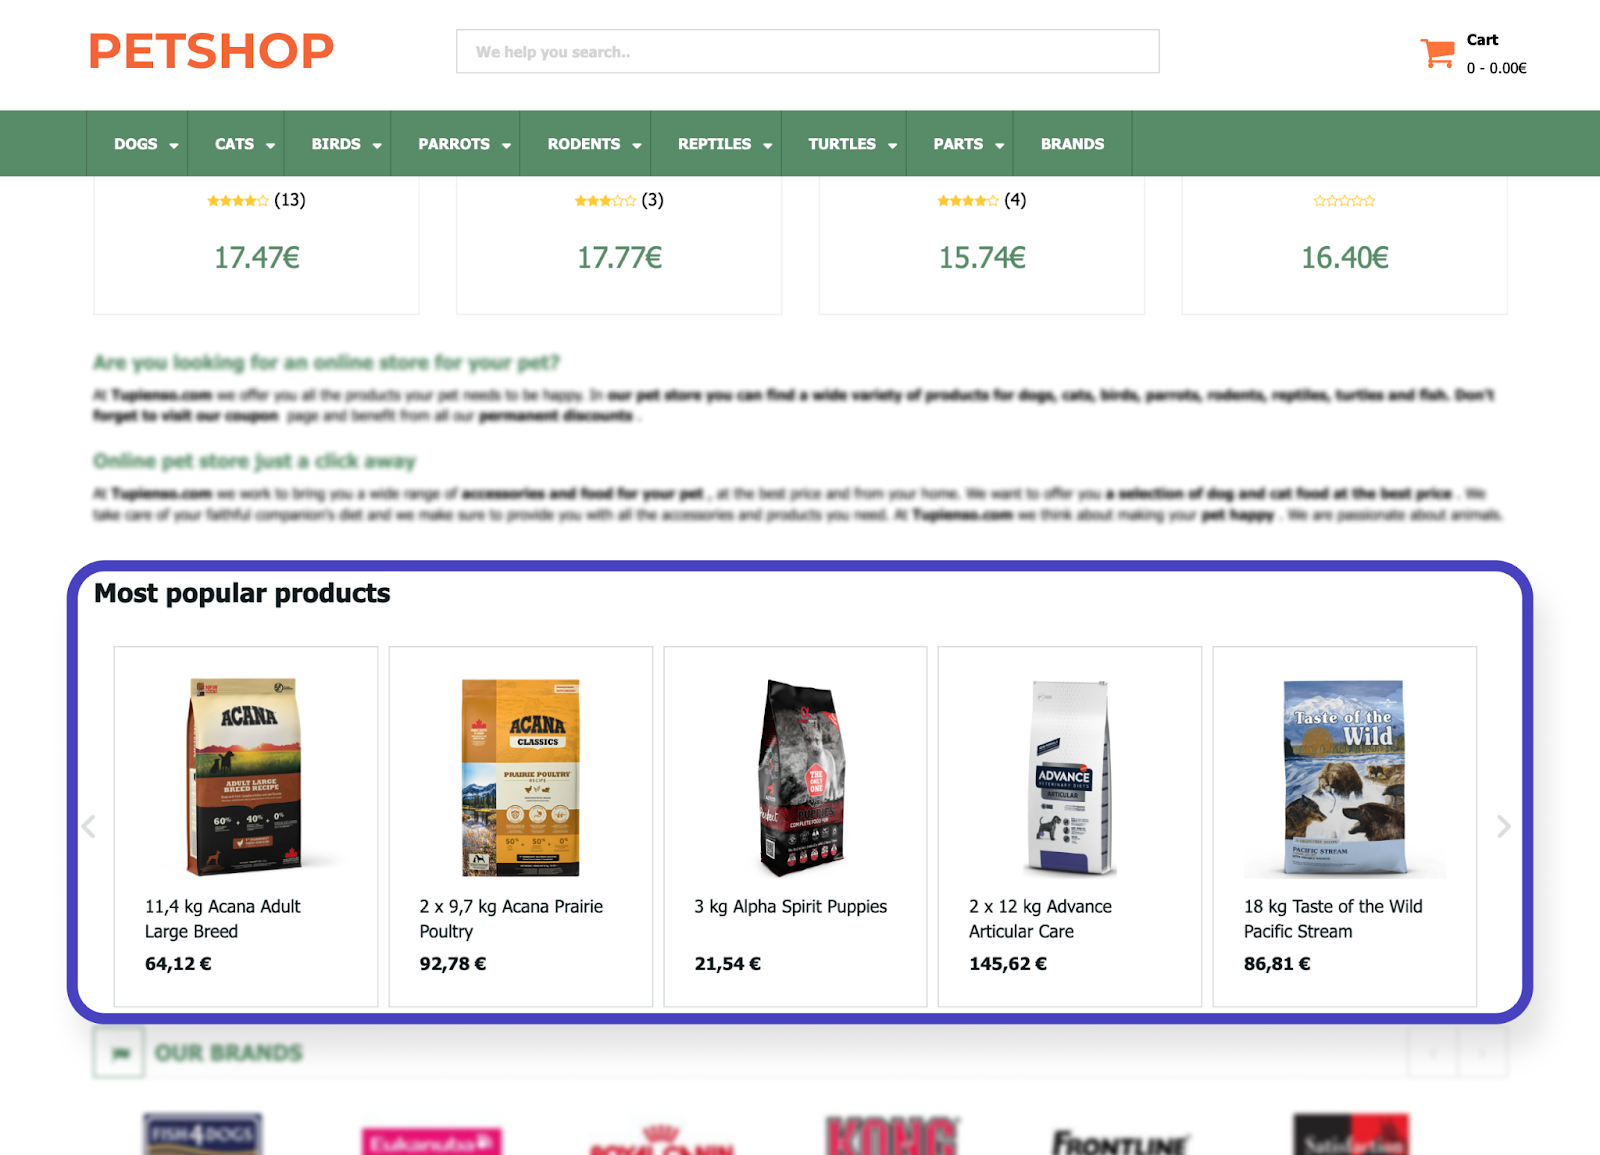Select the Turtles menu item

[851, 144]
